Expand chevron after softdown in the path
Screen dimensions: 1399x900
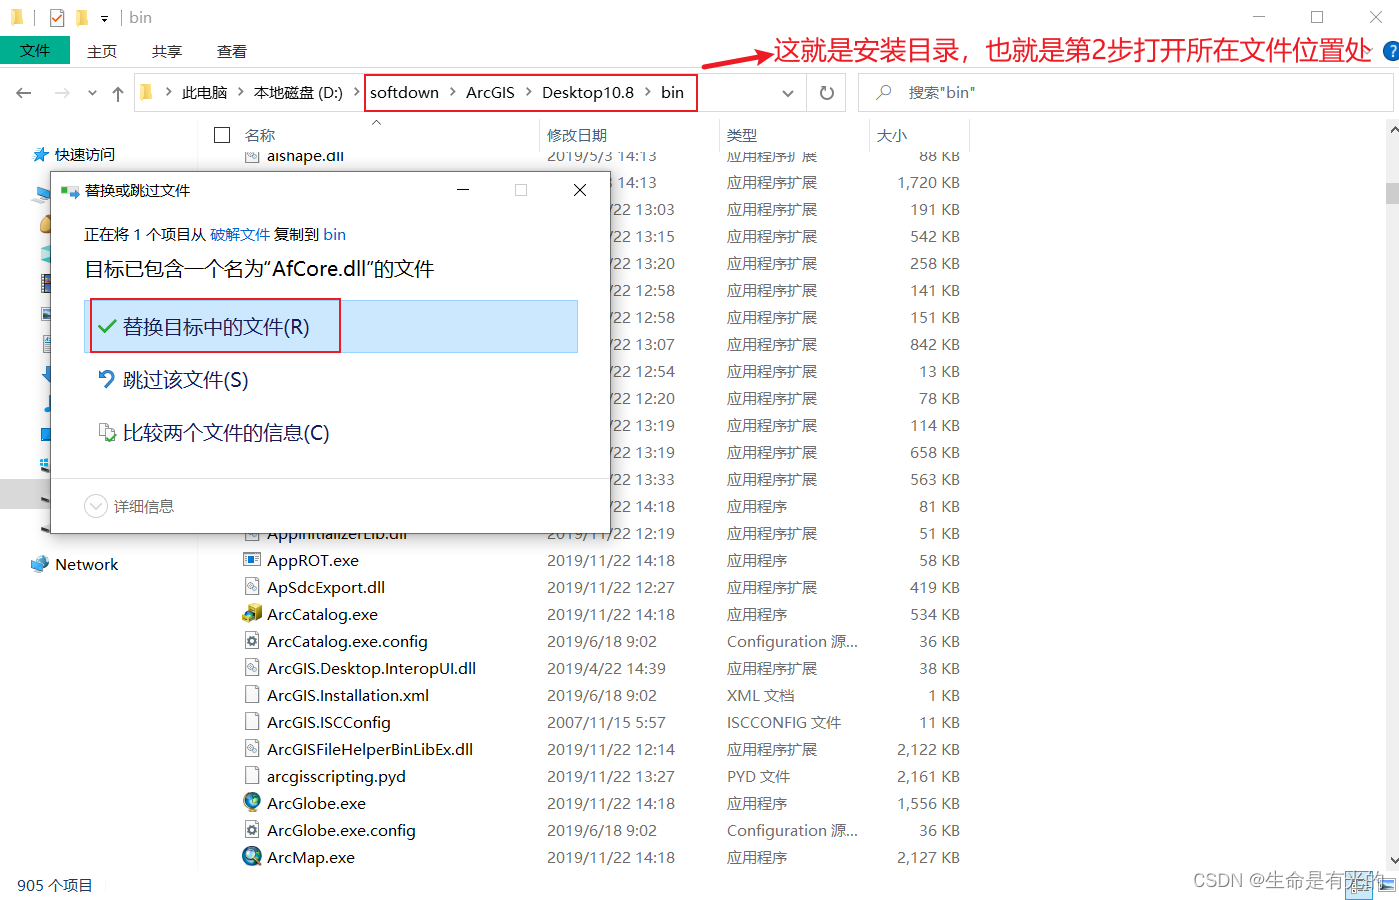point(453,92)
